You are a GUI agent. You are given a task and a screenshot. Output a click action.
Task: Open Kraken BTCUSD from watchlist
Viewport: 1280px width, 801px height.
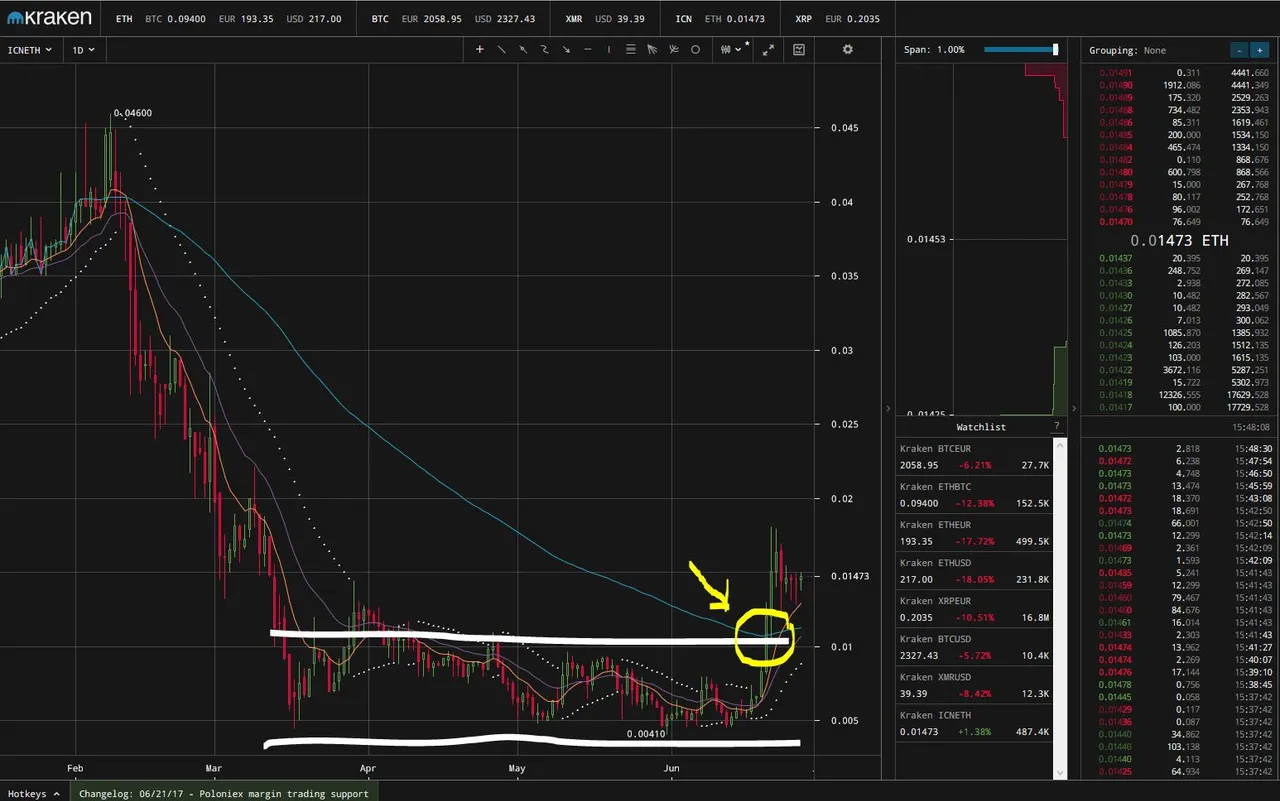[x=975, y=646]
